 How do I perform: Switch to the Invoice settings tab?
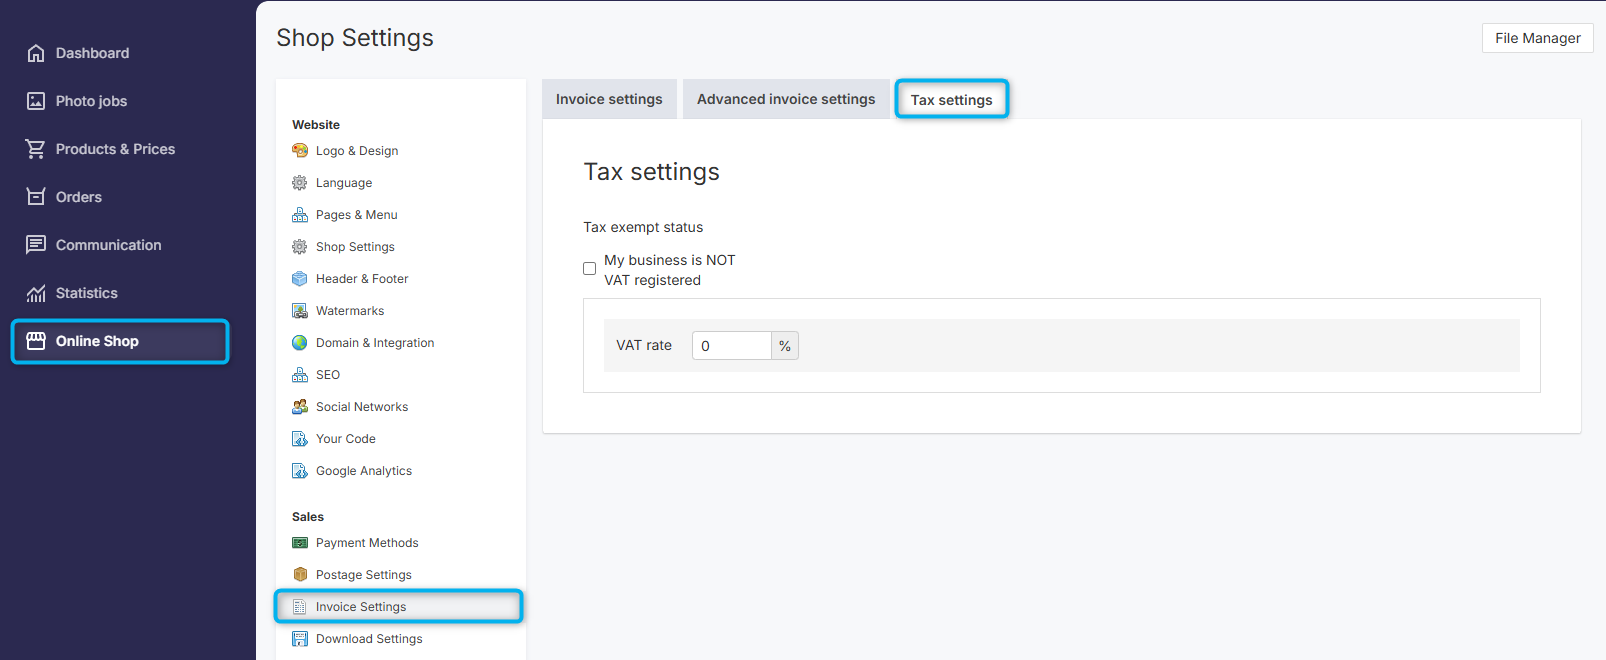point(609,99)
